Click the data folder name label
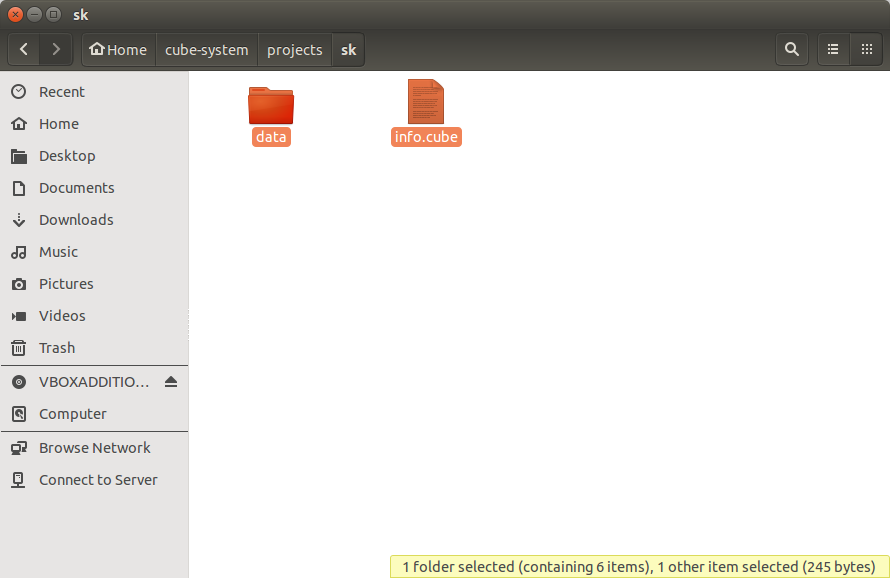The image size is (890, 578). 271,137
